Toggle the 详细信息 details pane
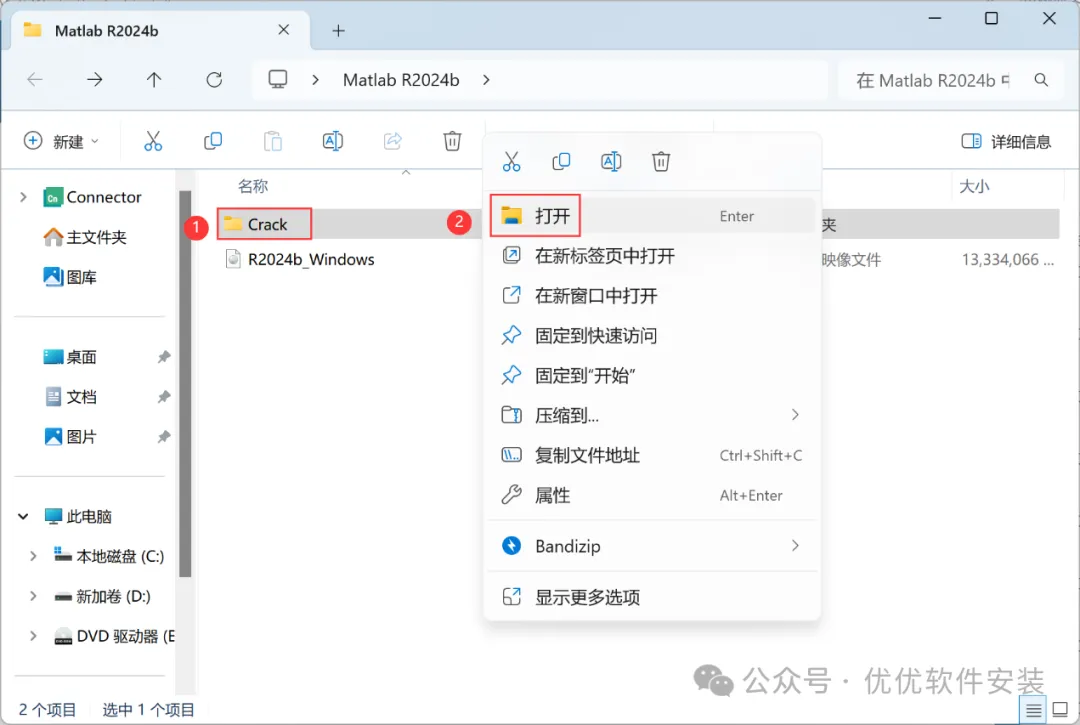Image resolution: width=1080 pixels, height=725 pixels. coord(1006,141)
